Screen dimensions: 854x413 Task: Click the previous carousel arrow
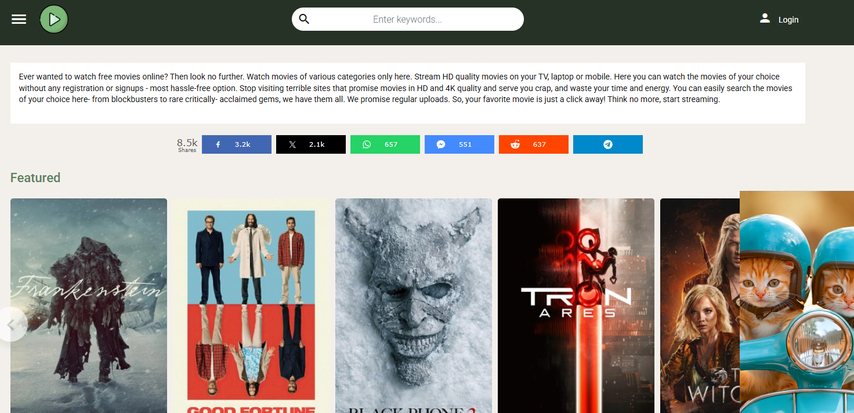pos(12,325)
